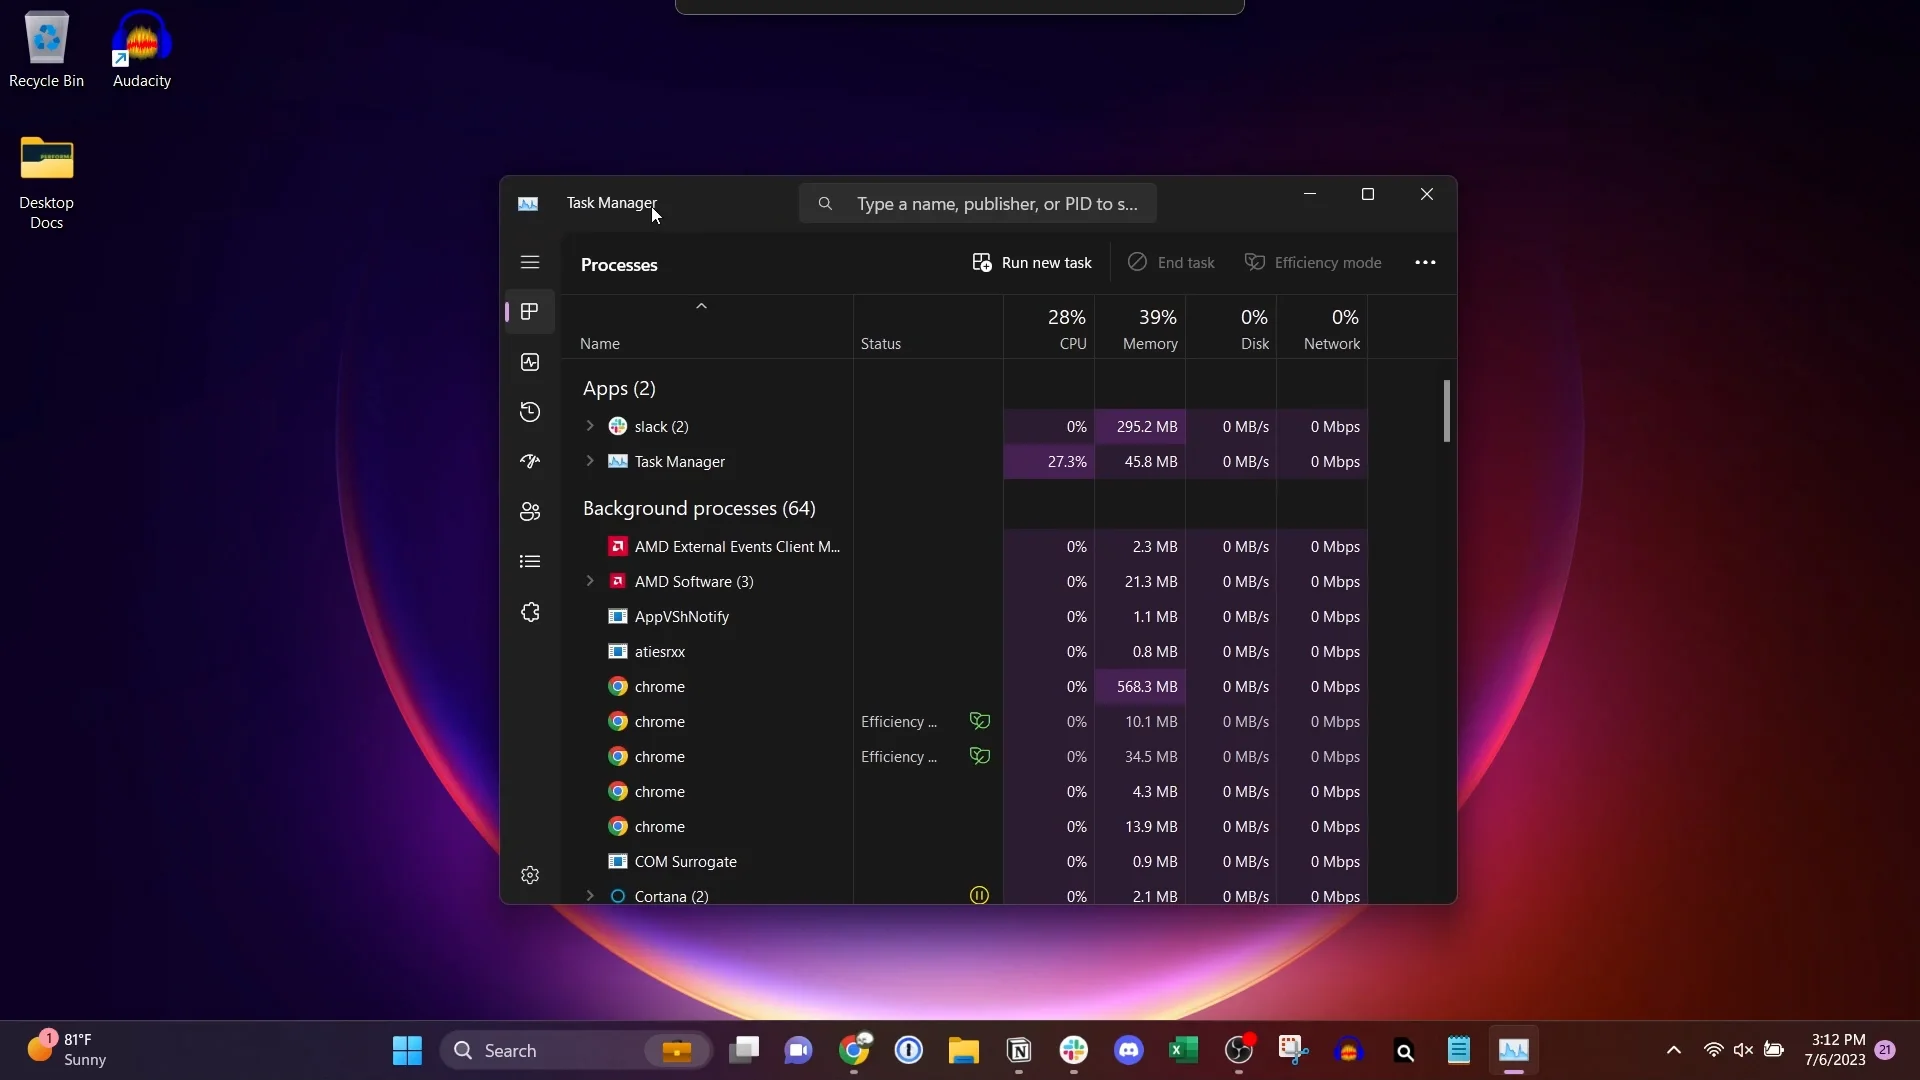Viewport: 1920px width, 1080px height.
Task: Expand the Cortana (2) process group
Action: [590, 896]
